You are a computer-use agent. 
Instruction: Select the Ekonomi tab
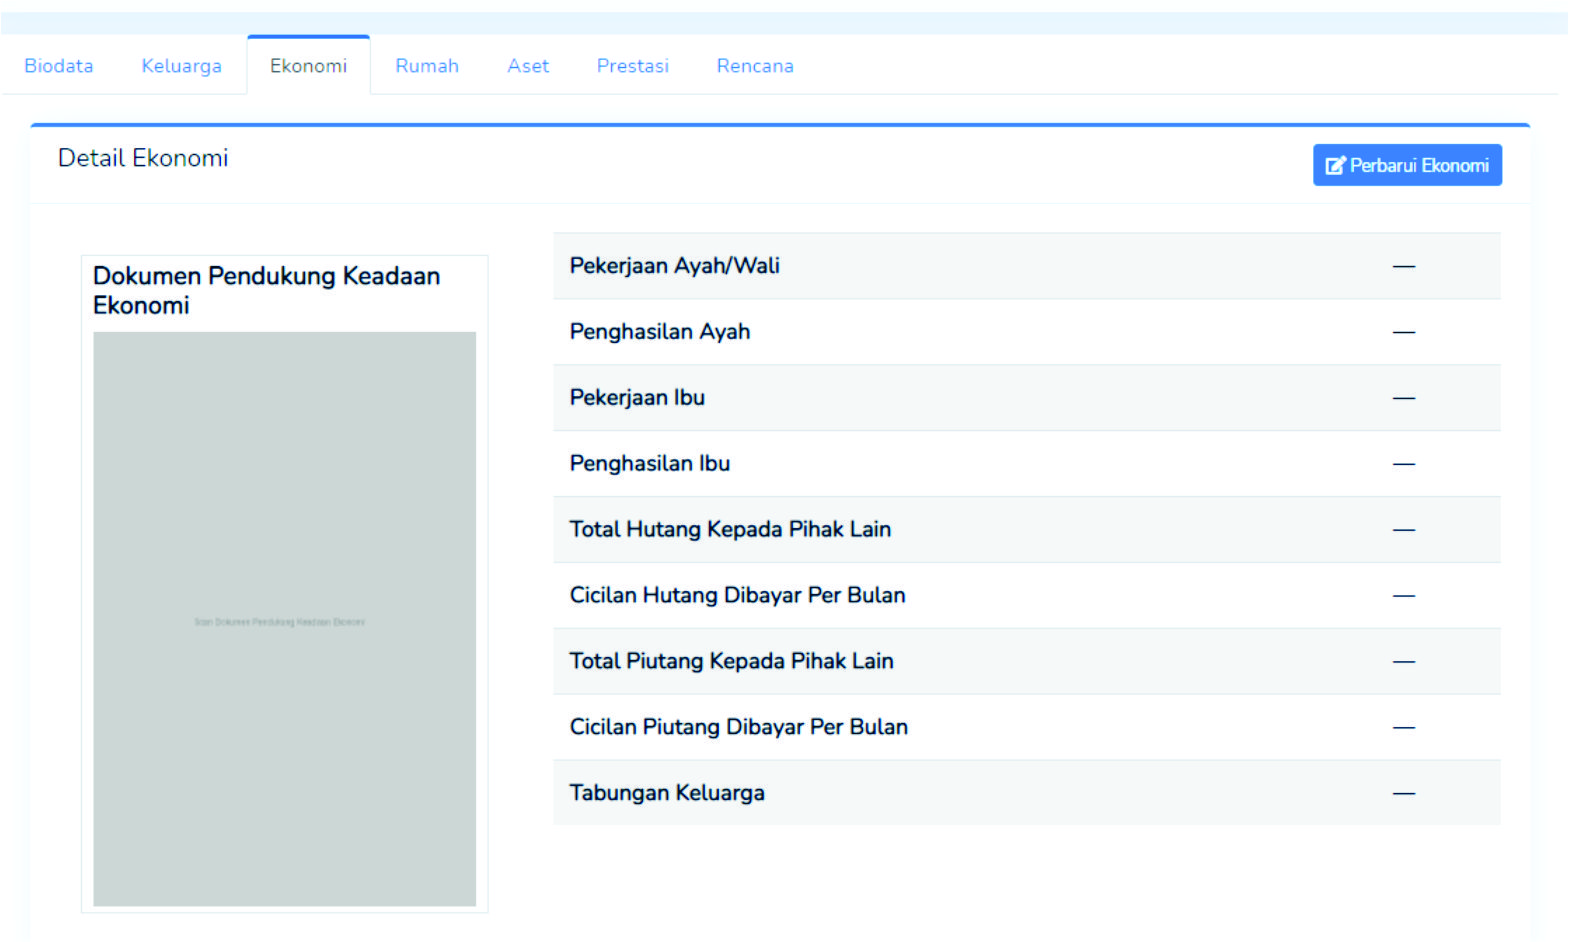coord(308,66)
